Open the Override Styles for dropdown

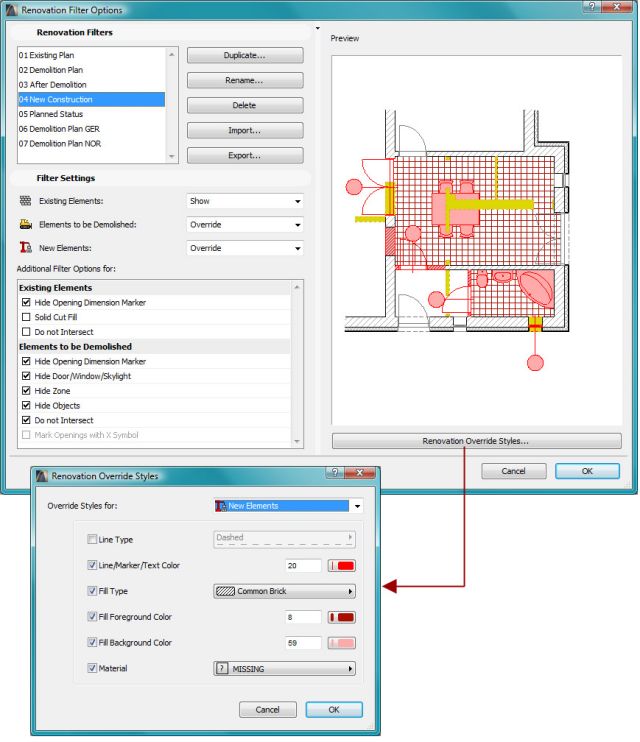[288, 506]
